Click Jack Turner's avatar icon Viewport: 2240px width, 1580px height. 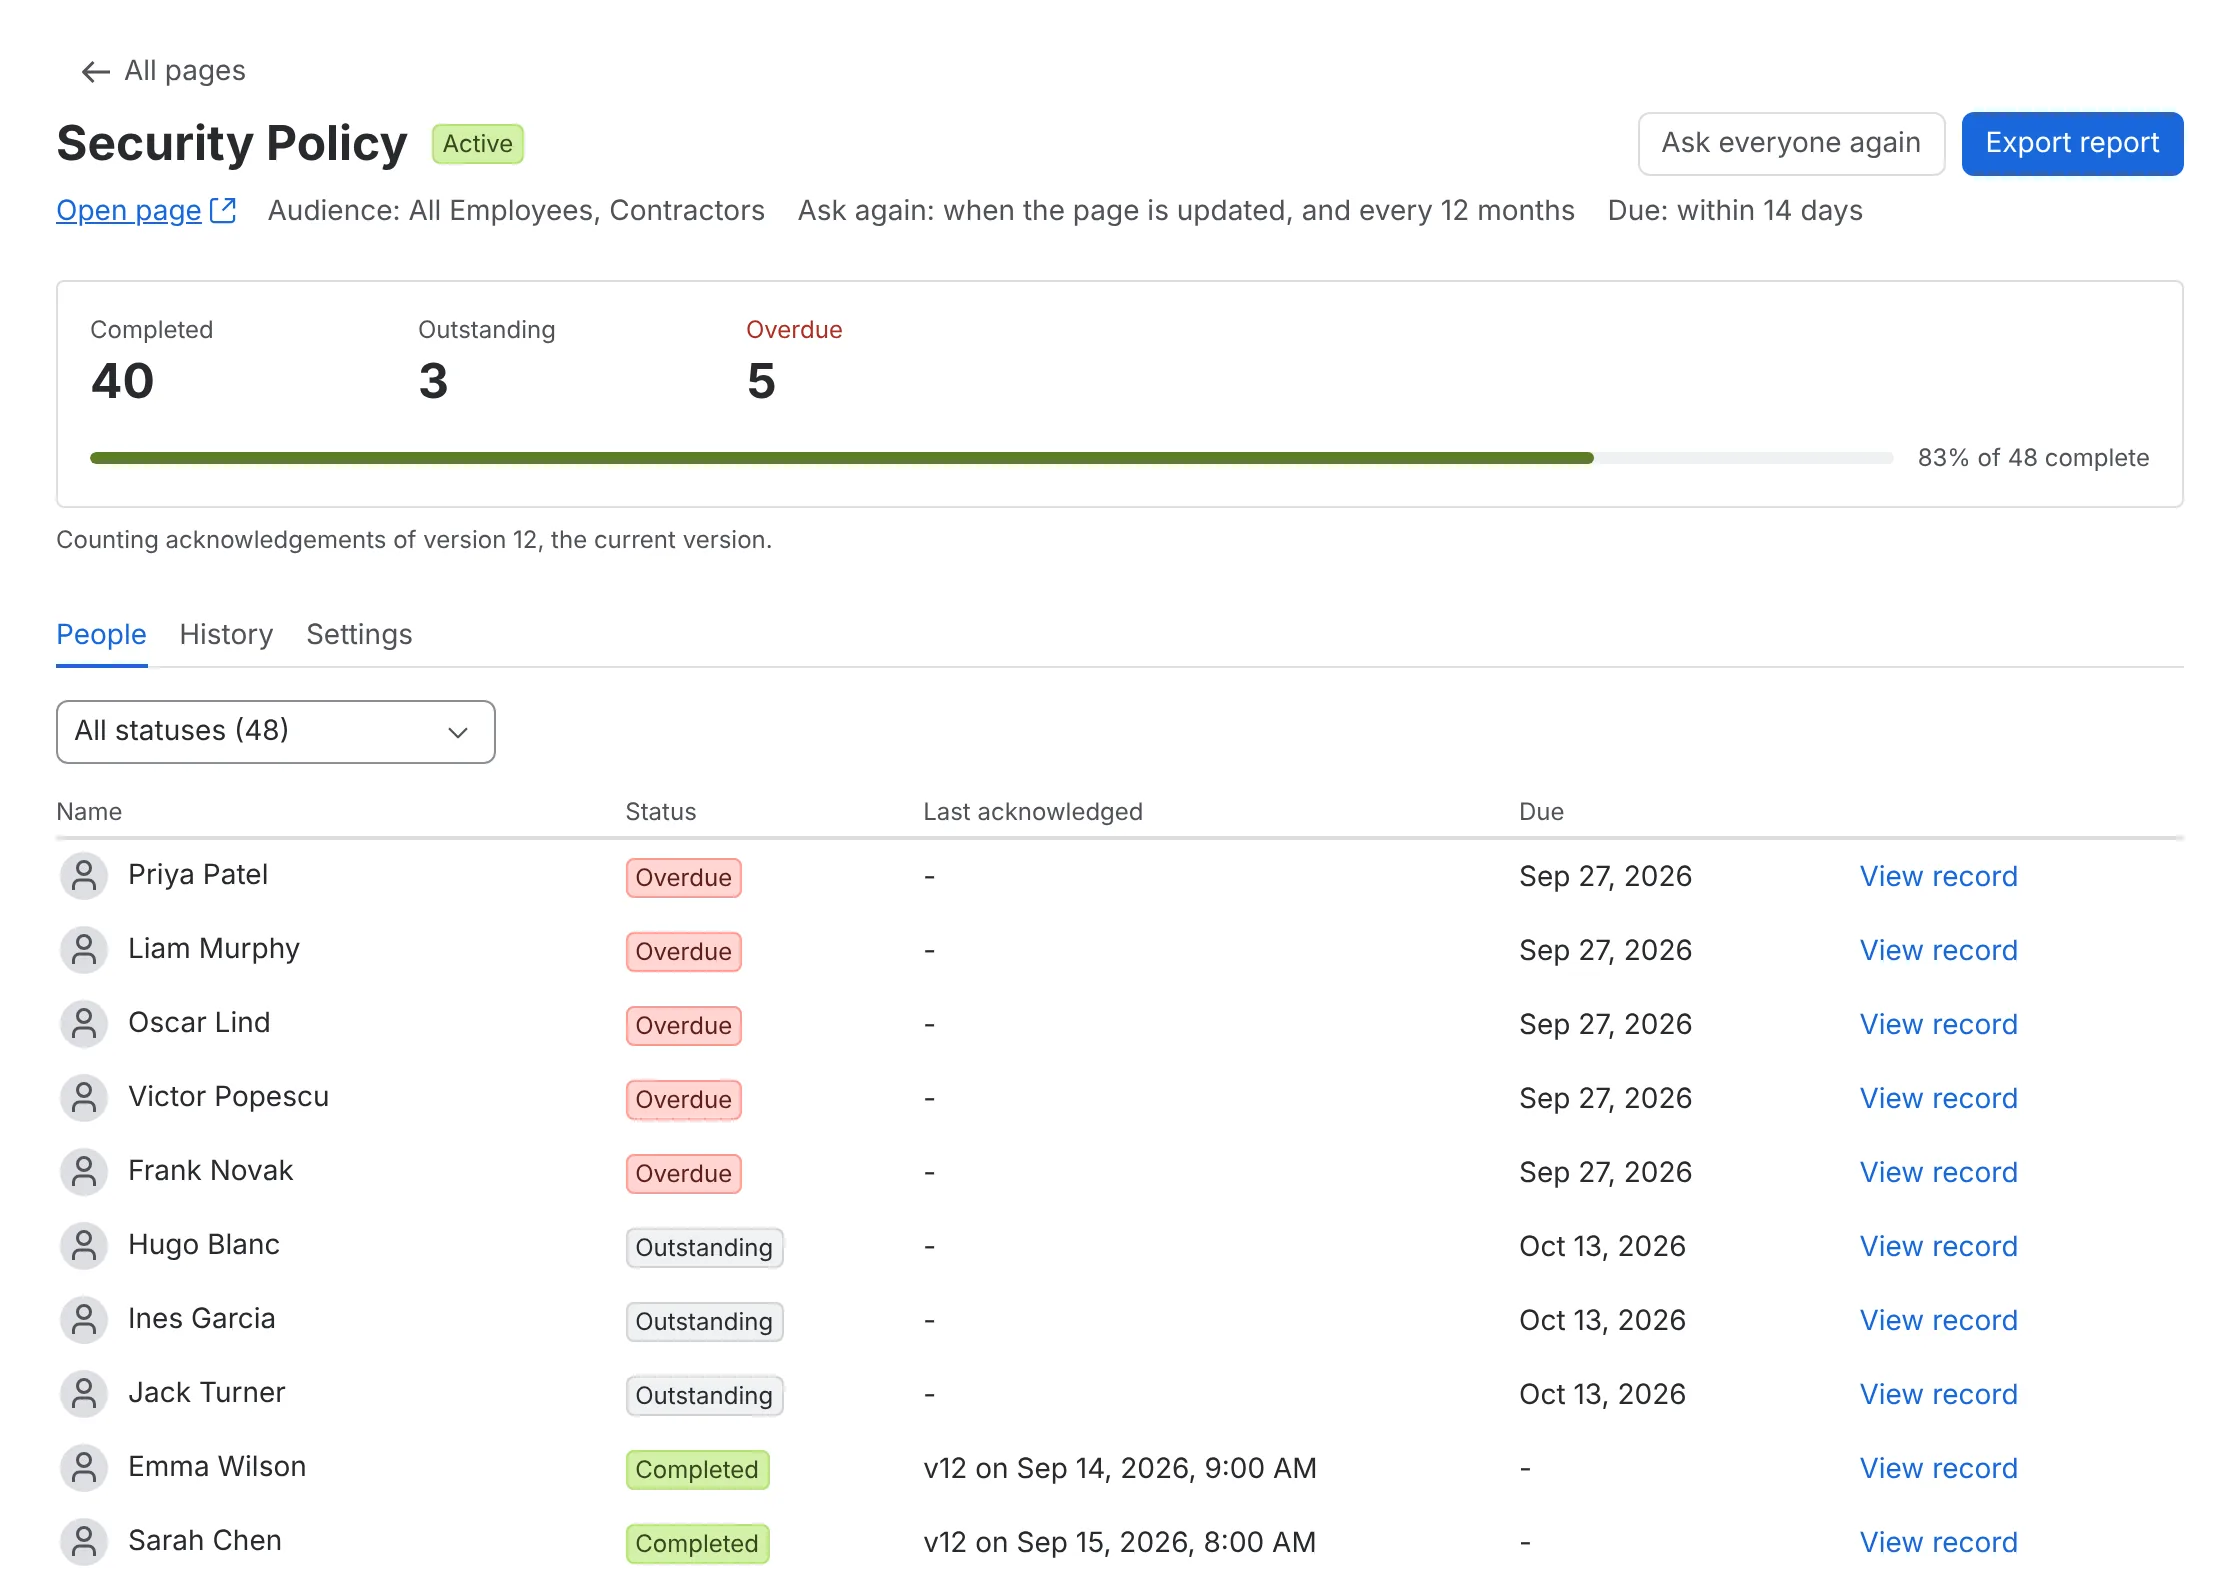(84, 1394)
